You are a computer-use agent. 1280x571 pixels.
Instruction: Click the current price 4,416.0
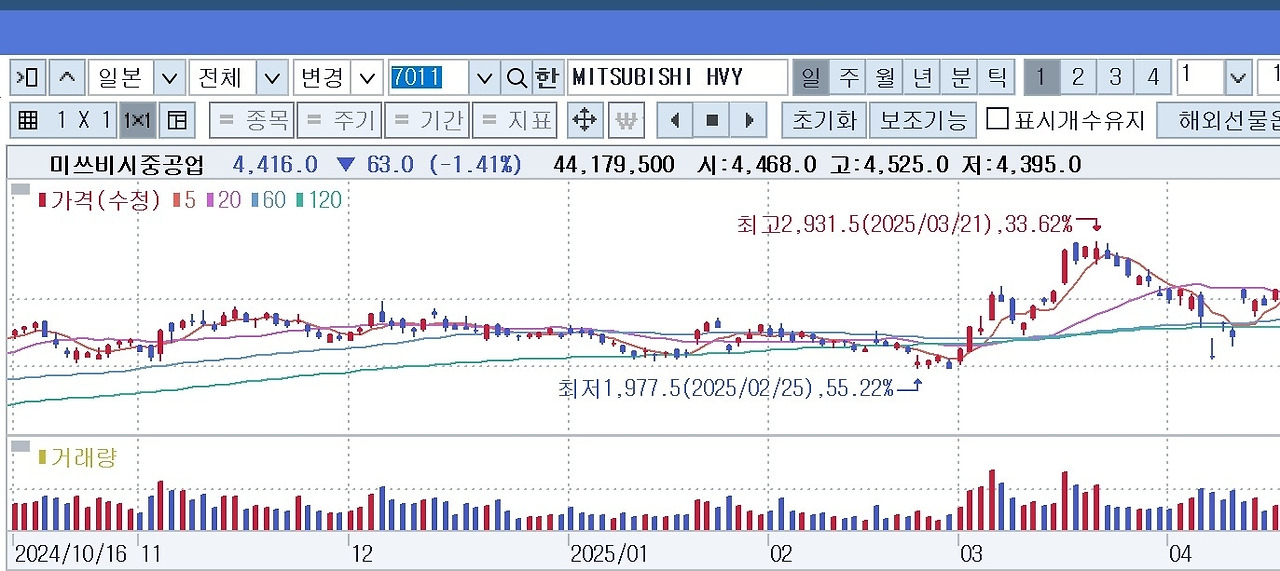(x=275, y=164)
